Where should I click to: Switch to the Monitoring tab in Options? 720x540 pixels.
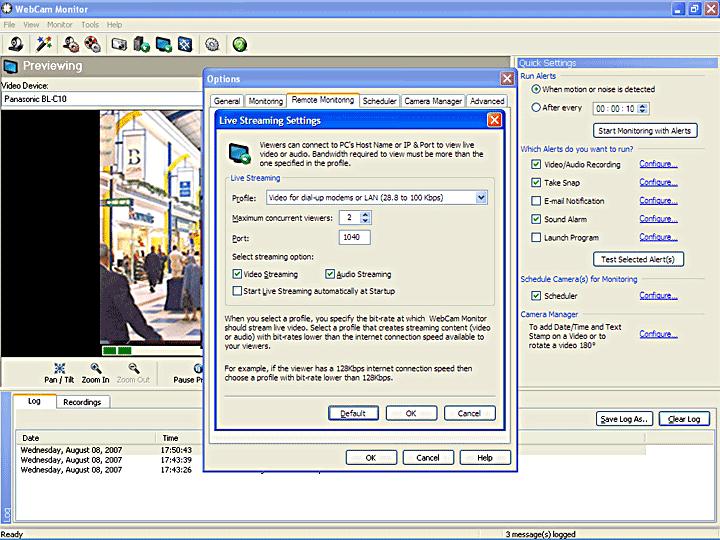[x=265, y=101]
